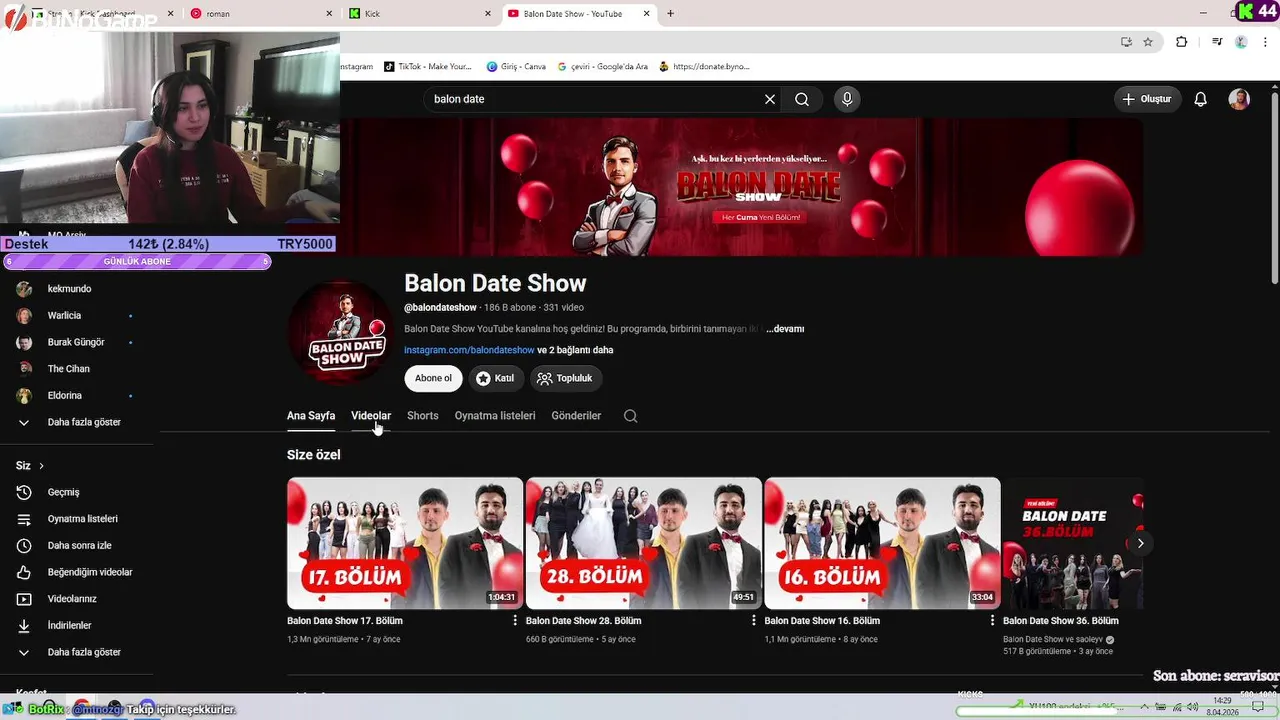Play the 16. Bölüm video thumbnail
The height and width of the screenshot is (720, 1280).
pyautogui.click(x=882, y=543)
